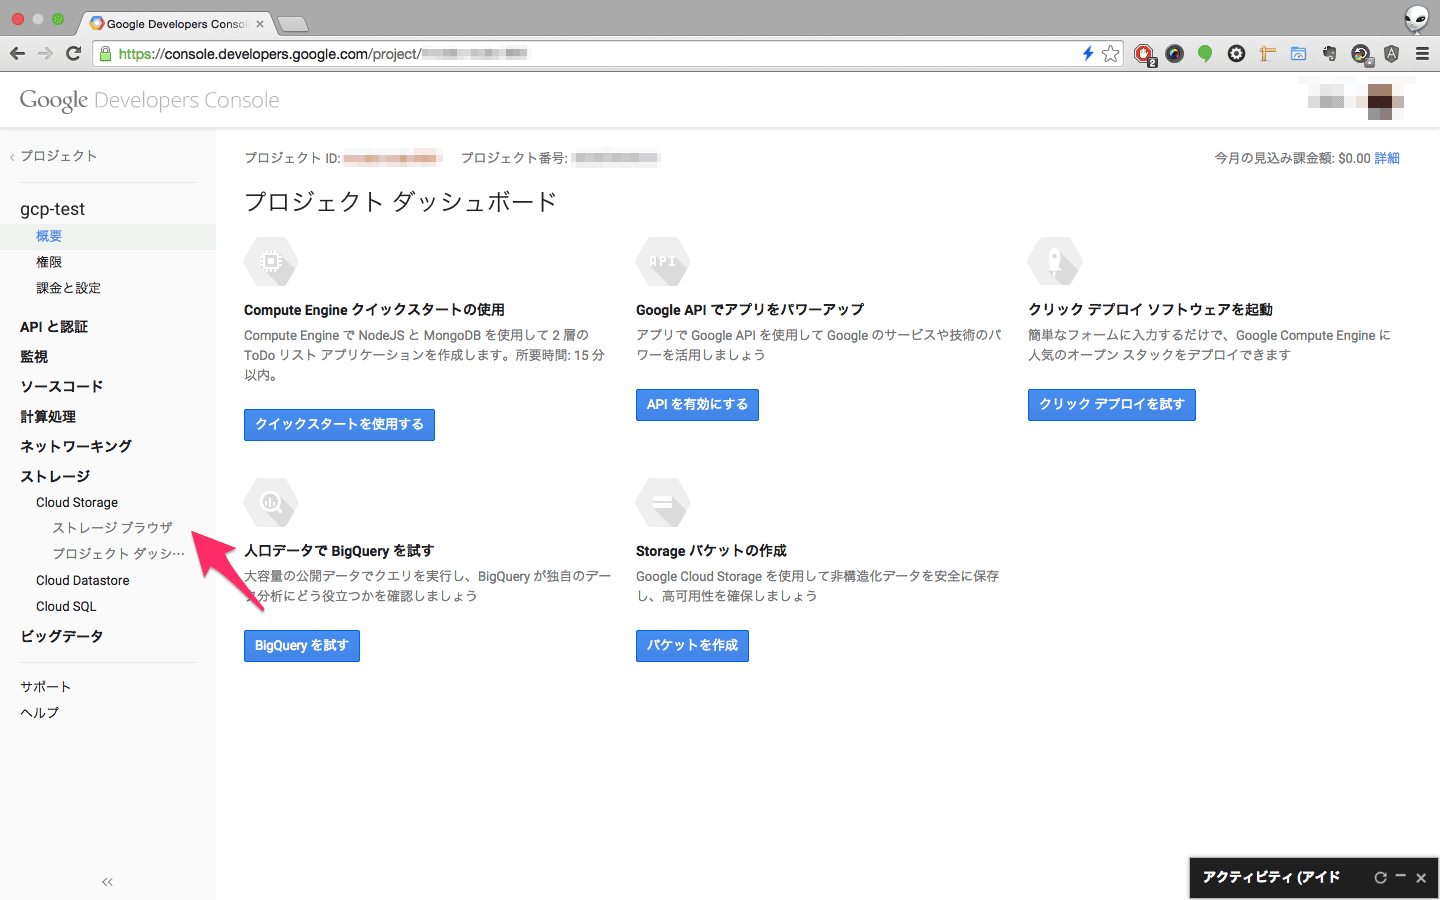Open ストレージ ブラウザ in the sidebar
Image resolution: width=1440 pixels, height=900 pixels.
click(112, 528)
